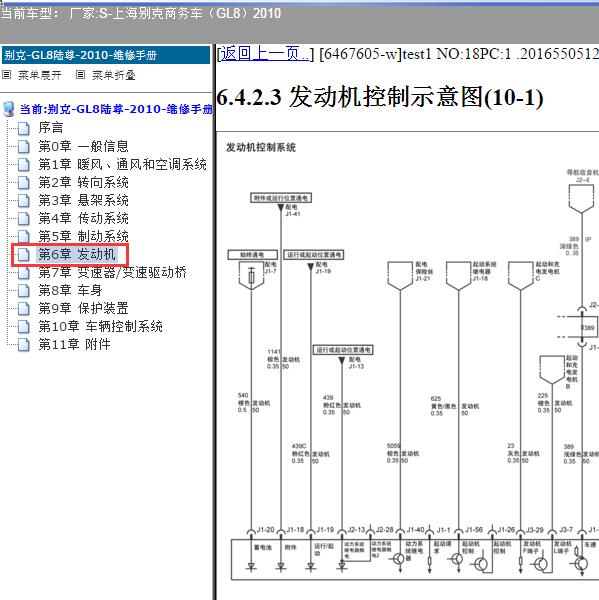Select 第3章 悬架系统
This screenshot has height=600, width=599.
pyautogui.click(x=83, y=201)
